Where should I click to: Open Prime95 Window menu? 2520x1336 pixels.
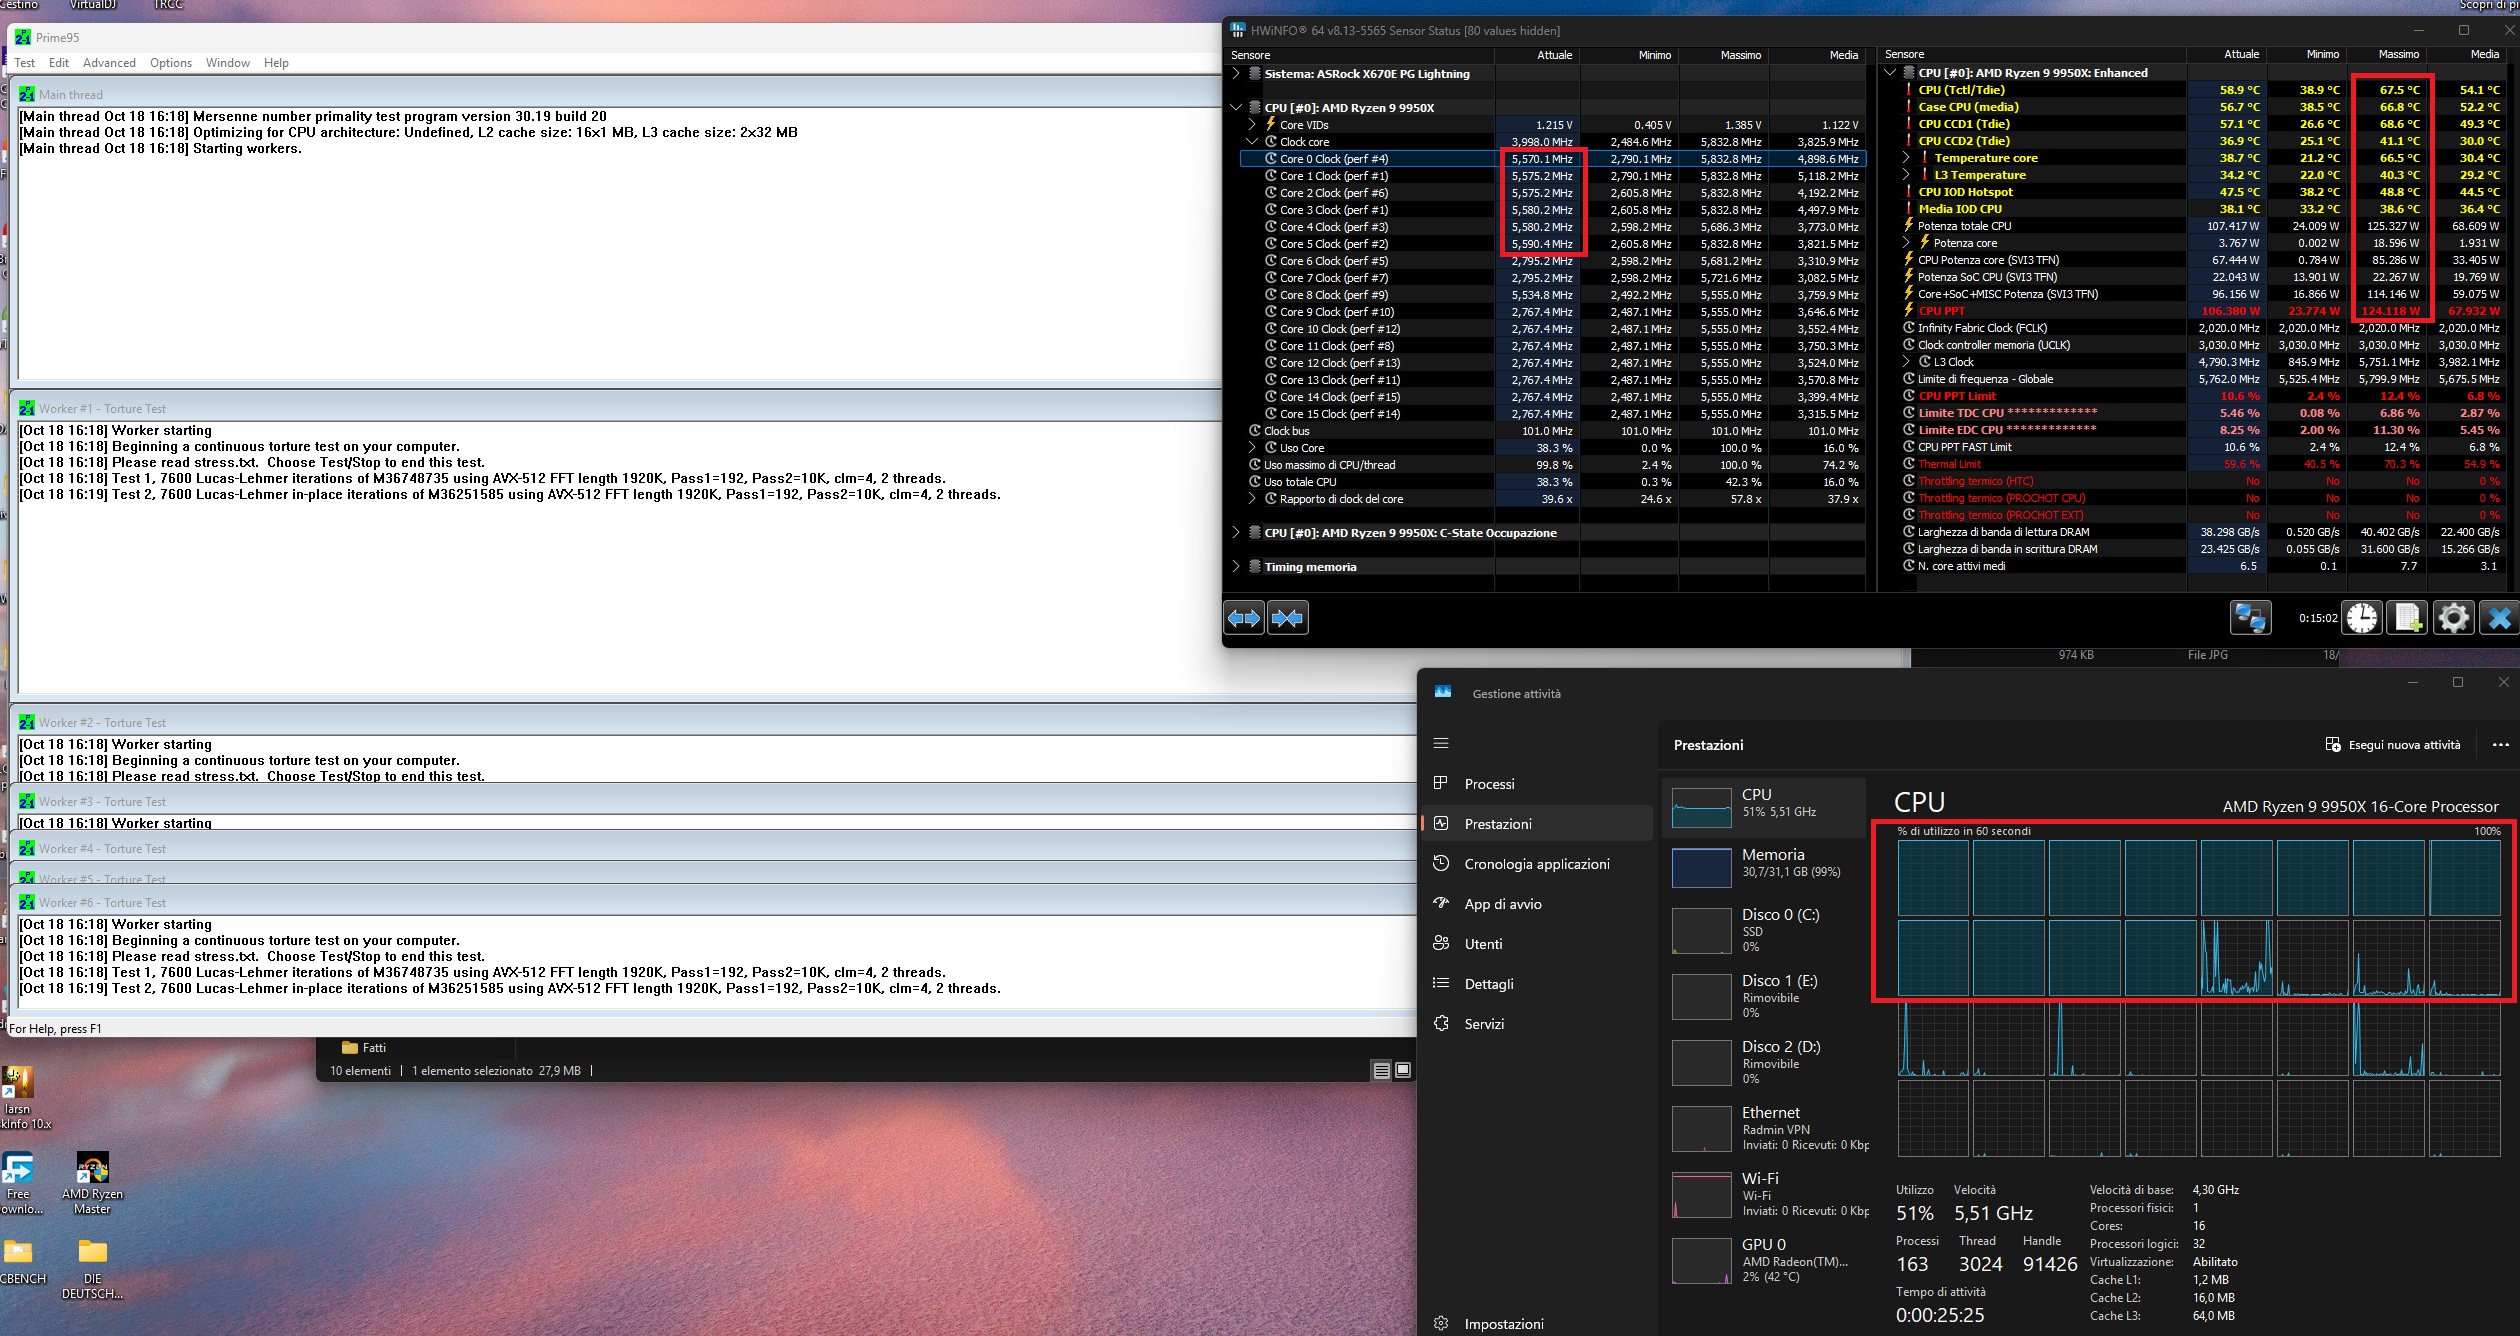228,63
